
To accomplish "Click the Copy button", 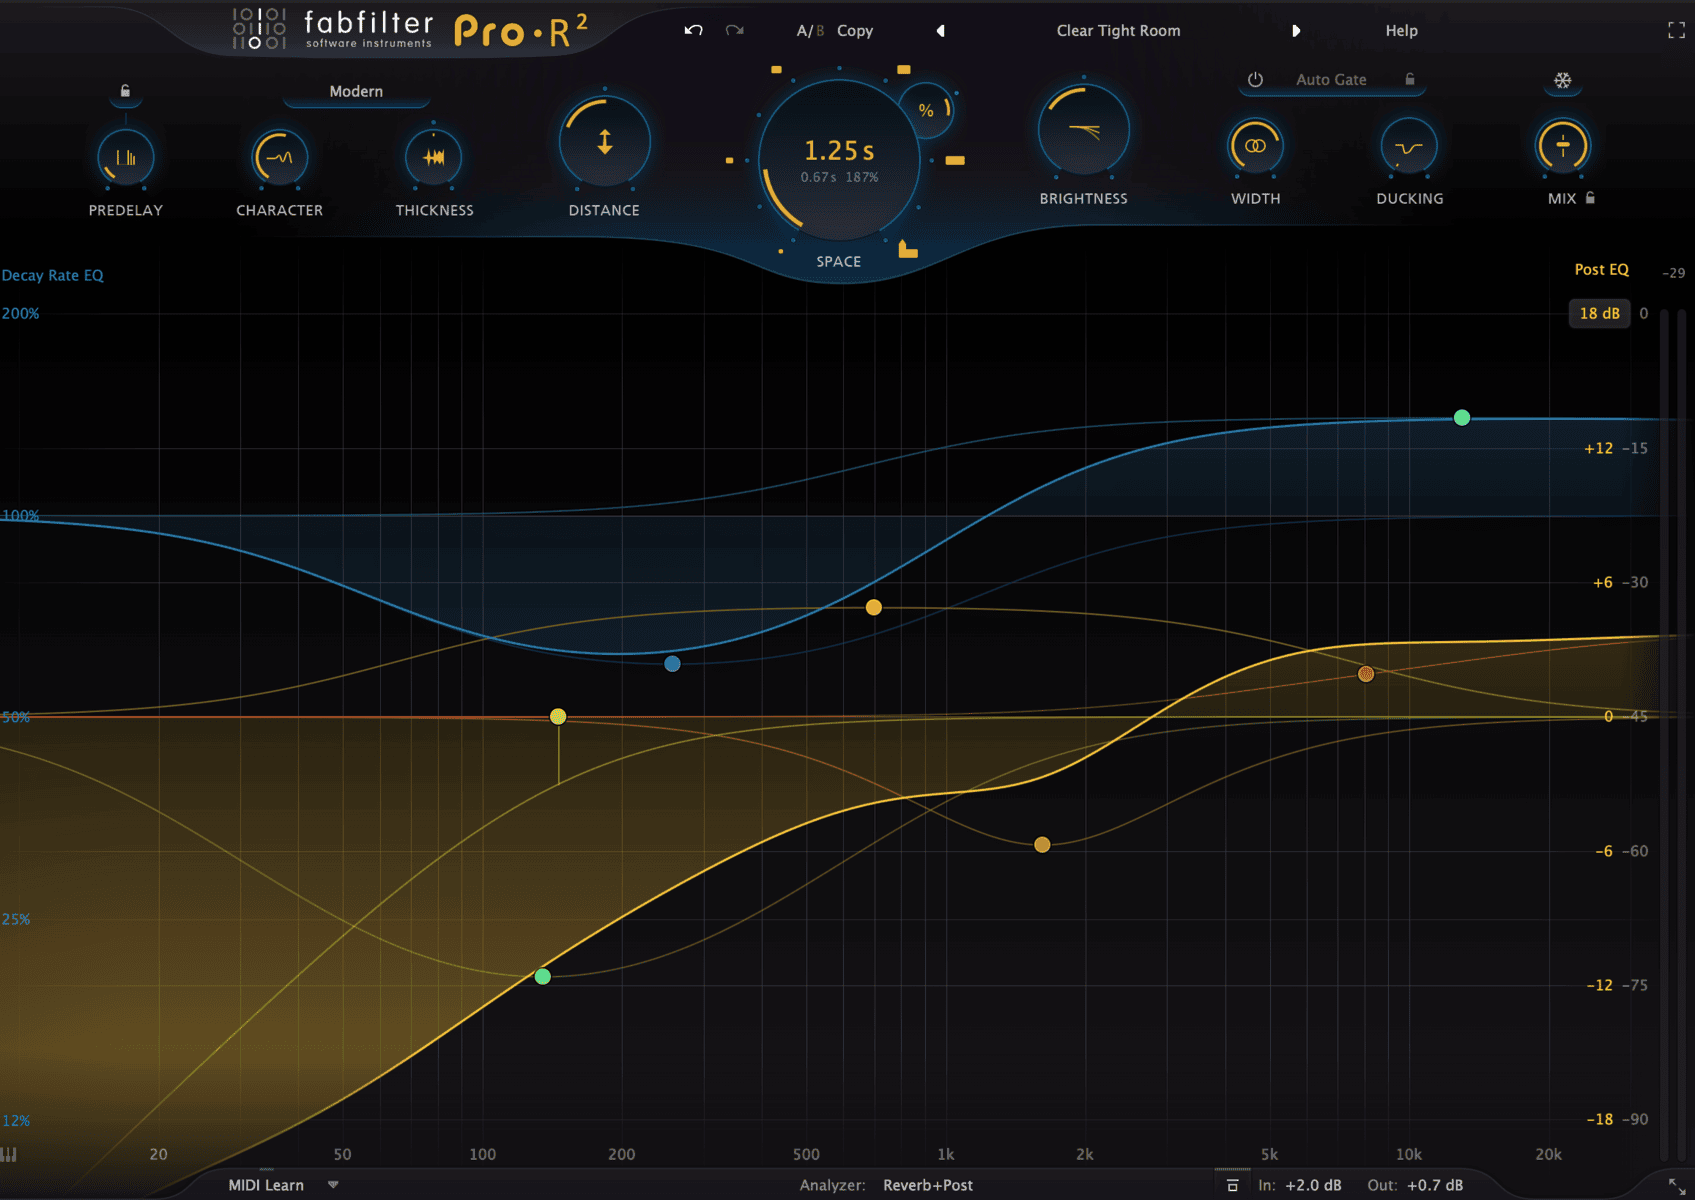I will tap(854, 30).
